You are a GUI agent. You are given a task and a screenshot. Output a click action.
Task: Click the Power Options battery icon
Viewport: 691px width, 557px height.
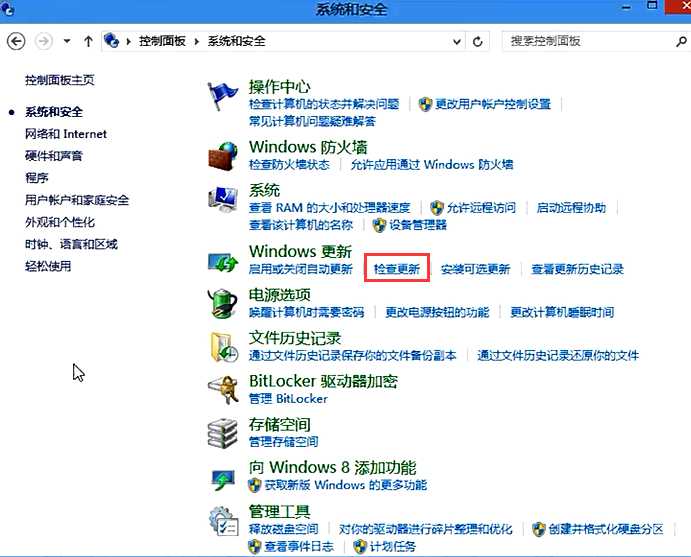pos(223,303)
